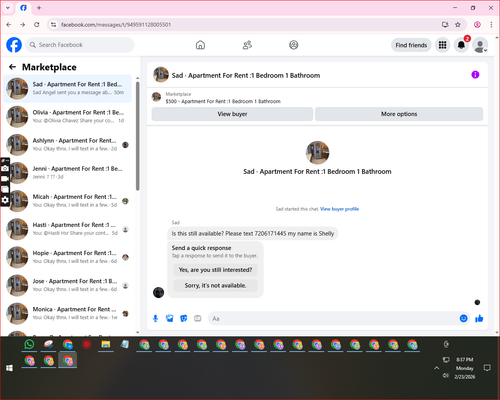This screenshot has height=400, width=500.
Task: Open the purple conversation information icon
Action: pos(475,75)
